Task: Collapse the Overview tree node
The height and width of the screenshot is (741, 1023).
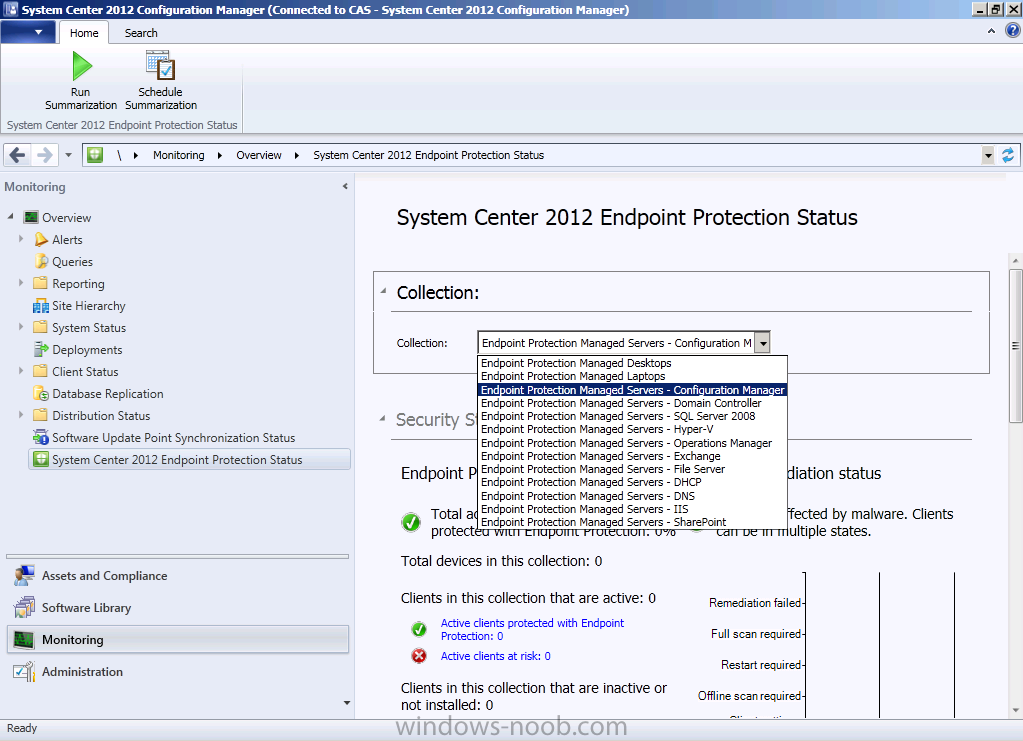Action: click(10, 216)
